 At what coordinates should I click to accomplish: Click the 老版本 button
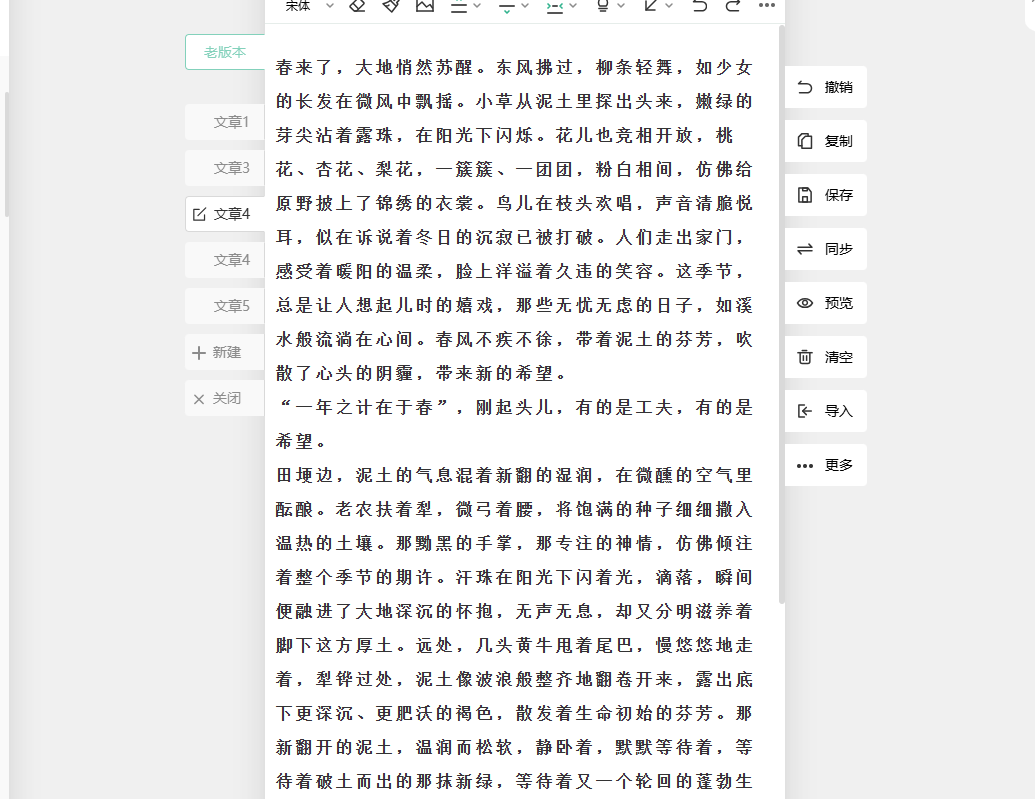tap(225, 52)
